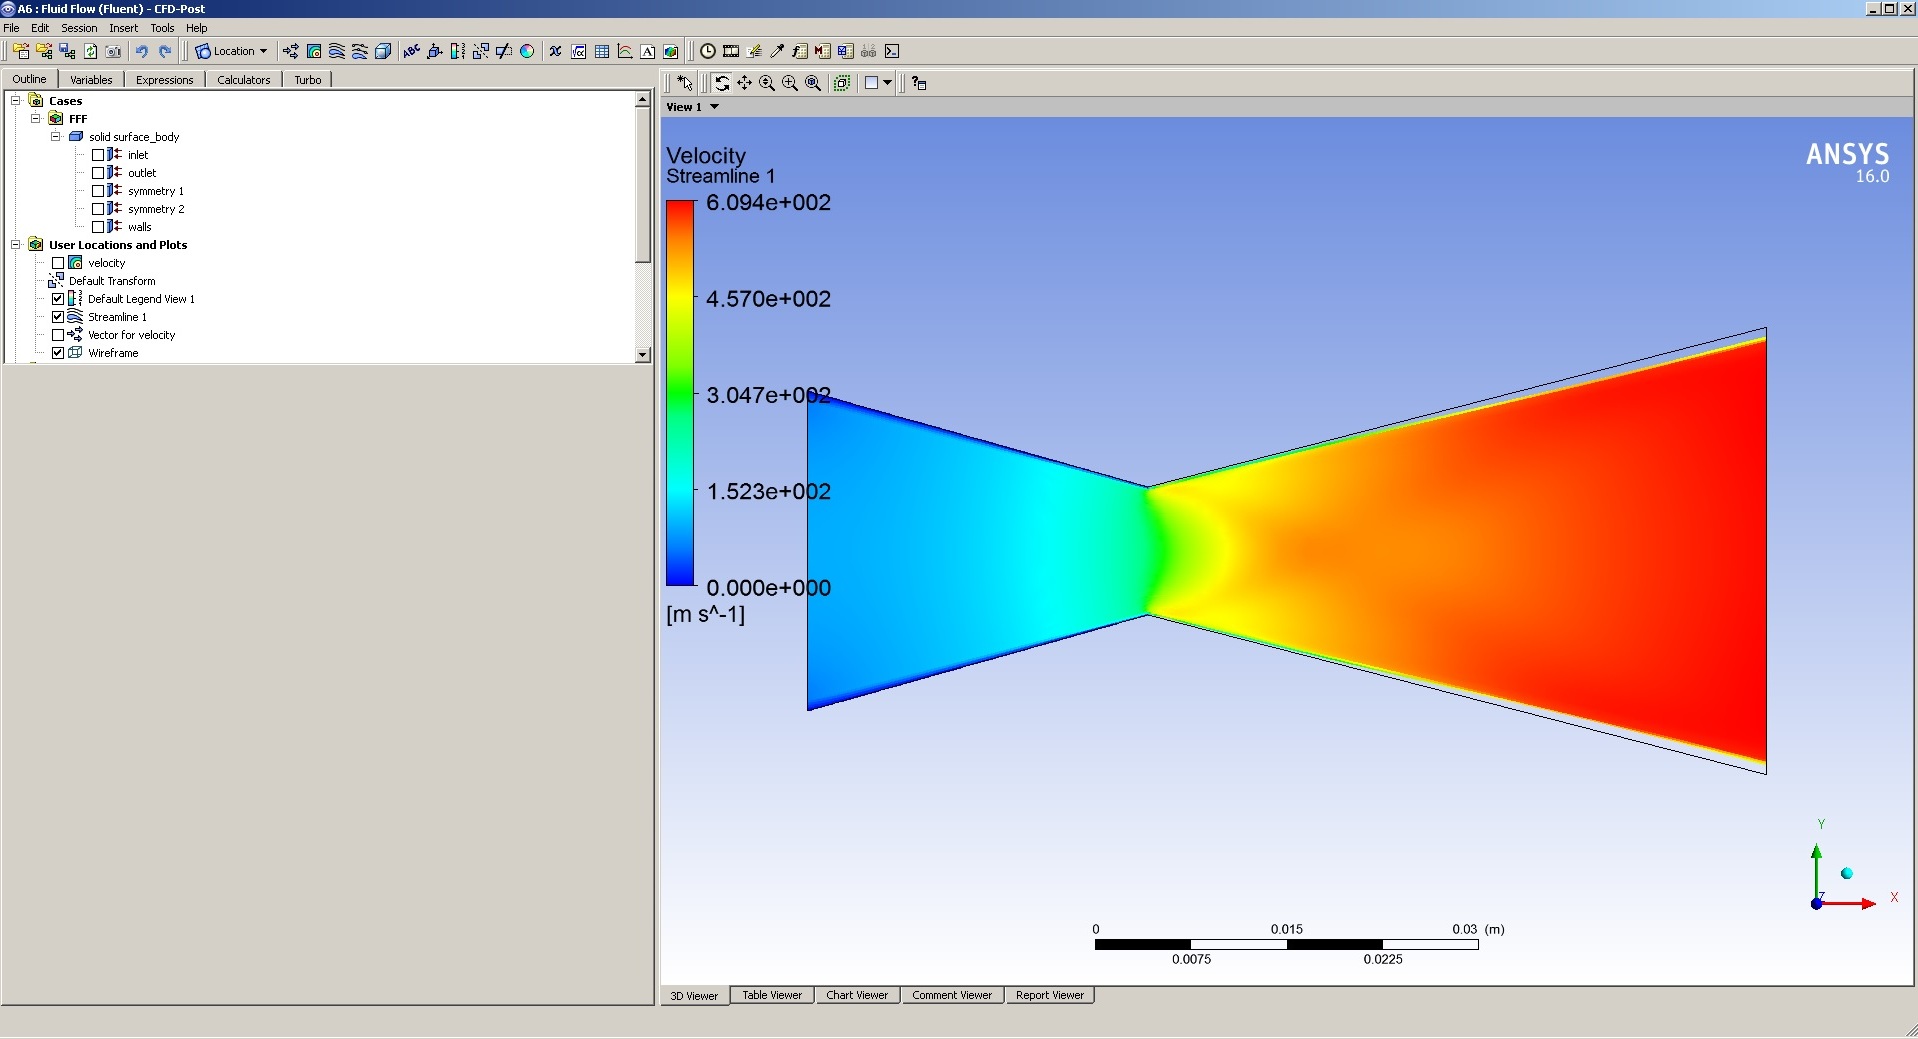Insert a Text label (ABC icon)
Screen dimensions: 1918x1039
[411, 51]
